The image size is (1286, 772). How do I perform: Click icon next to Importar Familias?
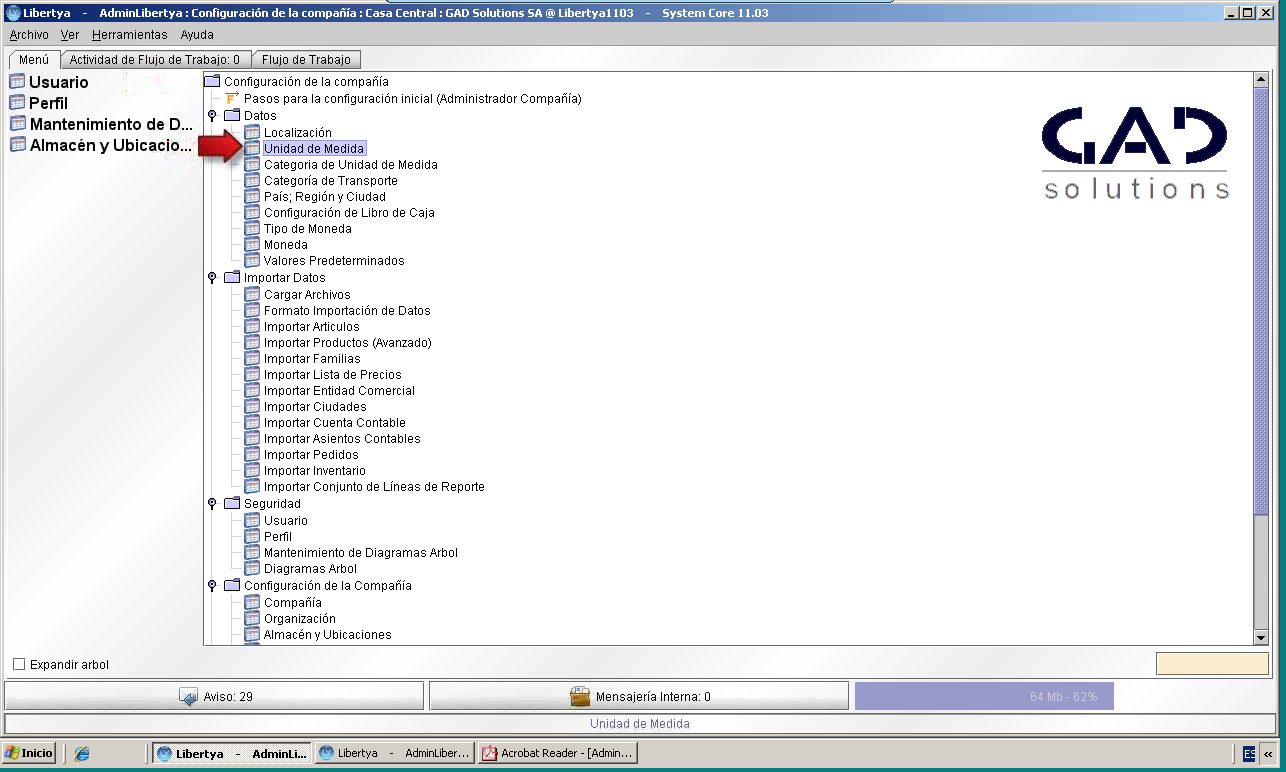click(252, 358)
